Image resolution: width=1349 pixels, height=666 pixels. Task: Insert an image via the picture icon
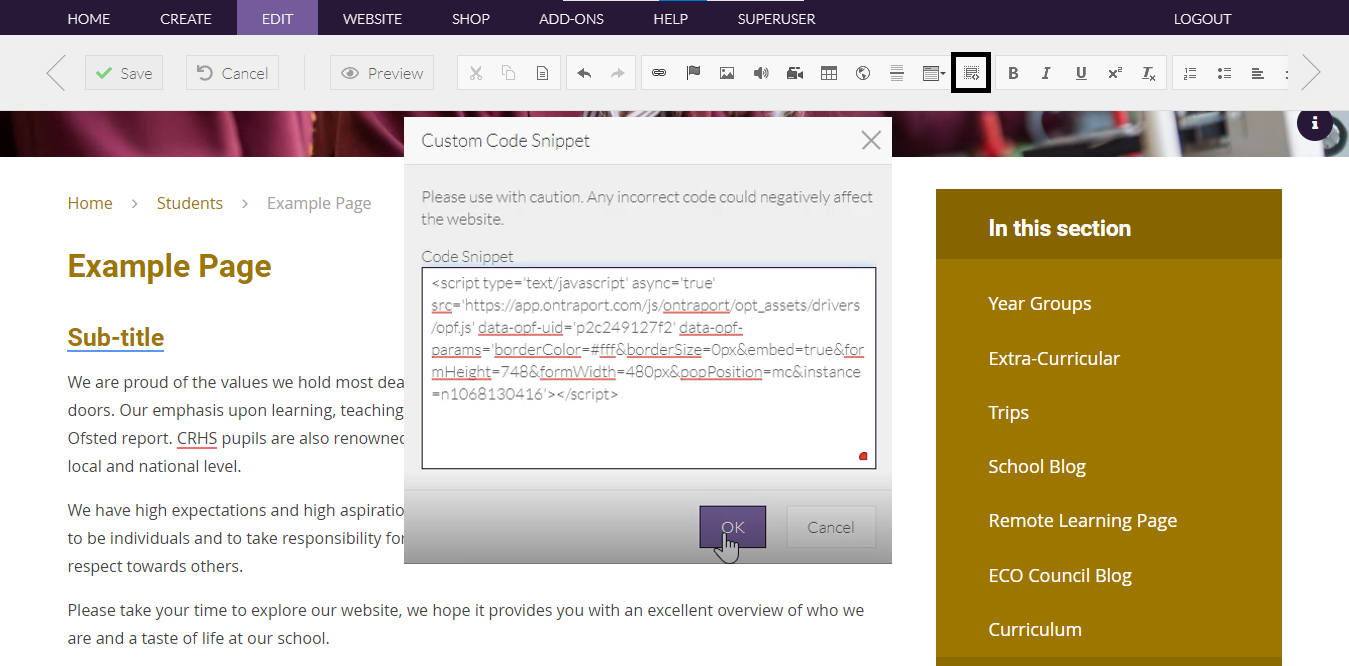727,72
